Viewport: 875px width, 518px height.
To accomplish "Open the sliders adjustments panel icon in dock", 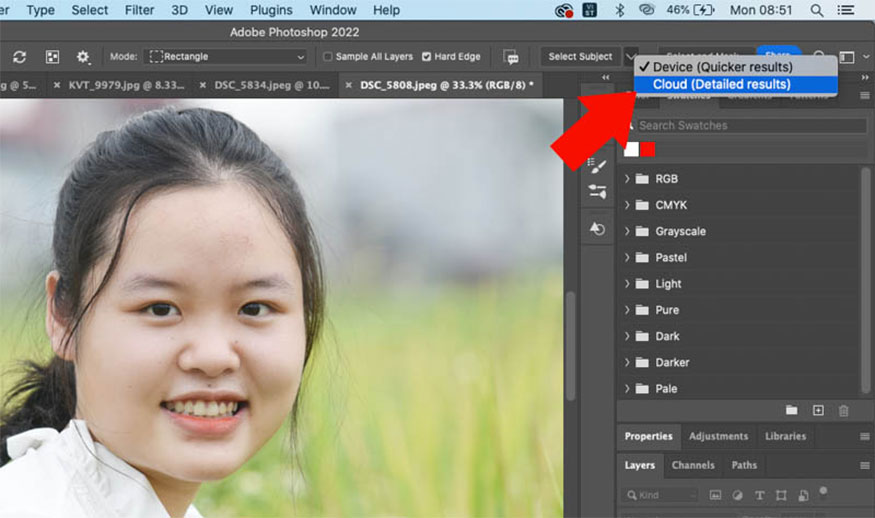I will [597, 191].
